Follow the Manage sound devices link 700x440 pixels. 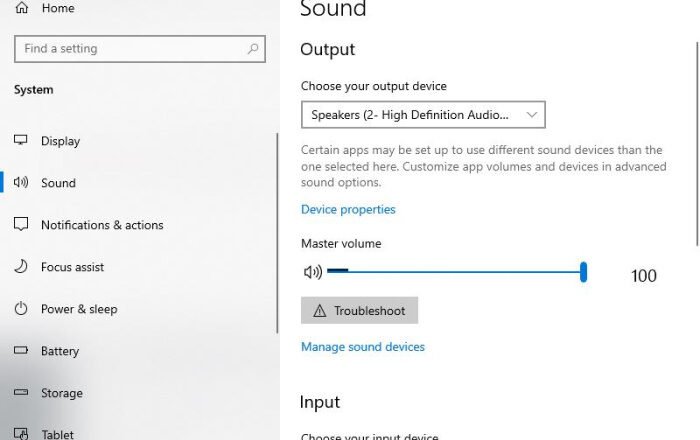coord(363,347)
